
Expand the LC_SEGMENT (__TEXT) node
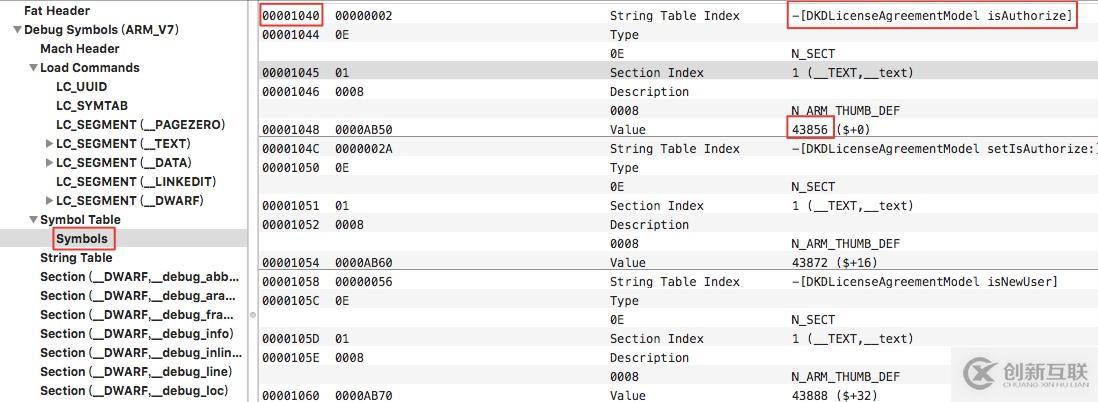[50, 144]
